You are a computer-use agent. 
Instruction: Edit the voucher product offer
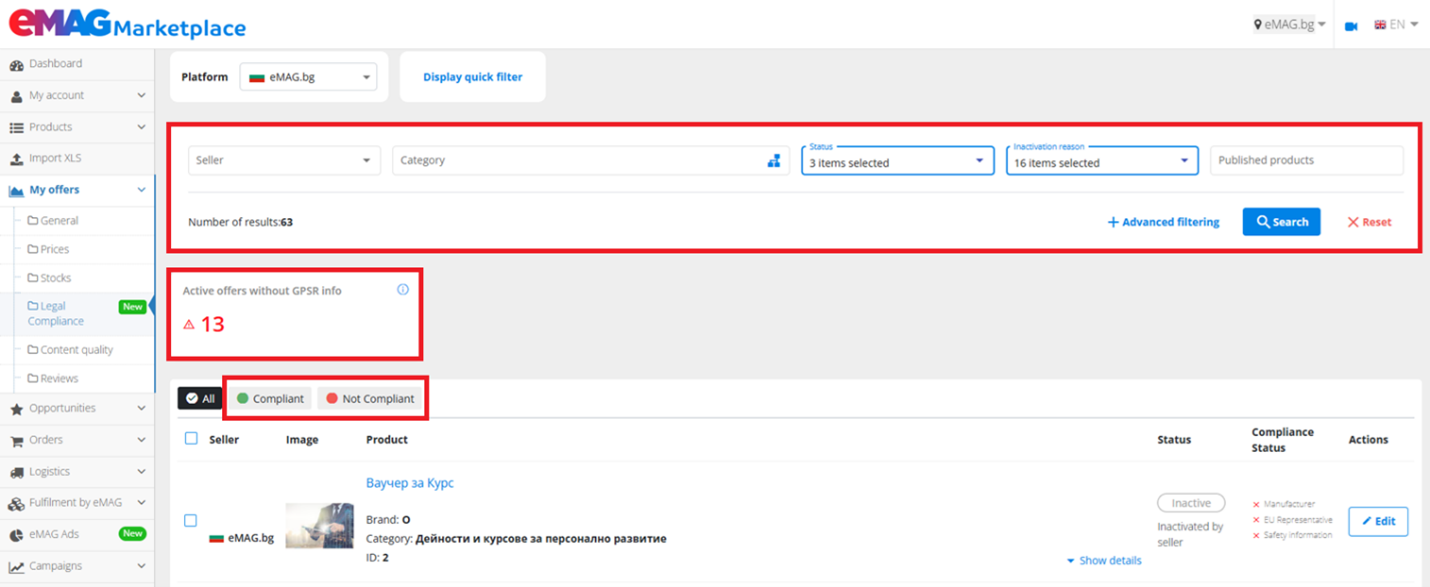click(x=1378, y=521)
